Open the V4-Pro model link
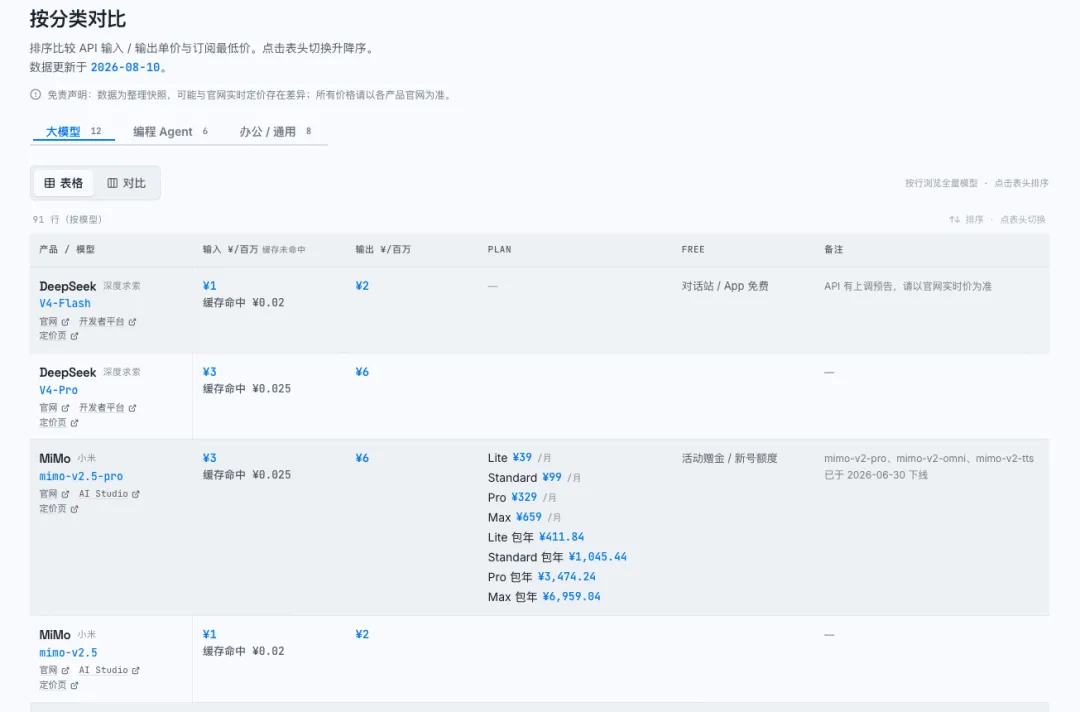 pos(58,390)
